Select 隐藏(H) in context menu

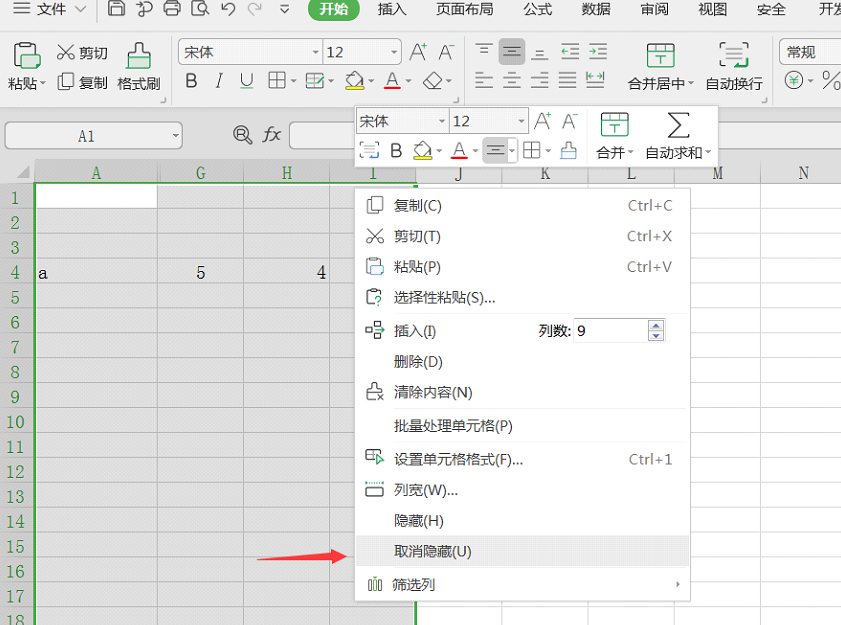522,521
